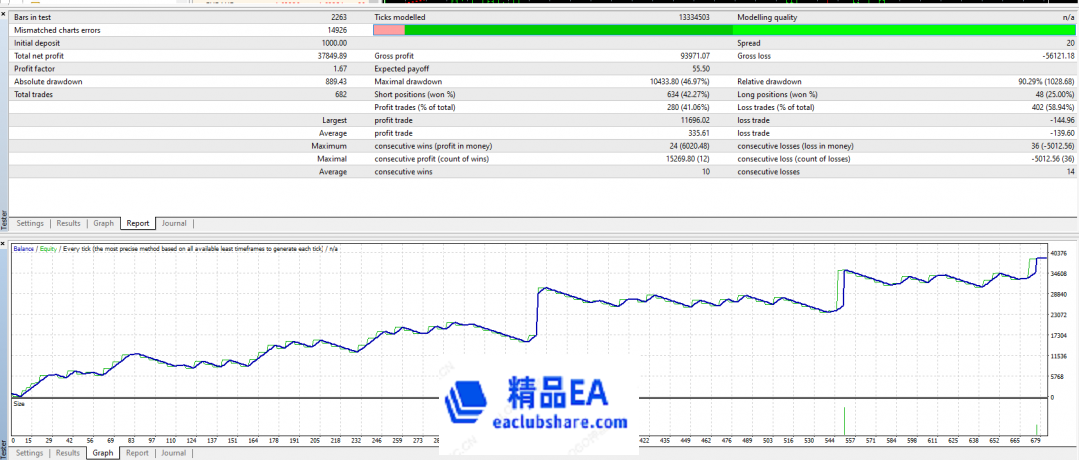Click the 'Profit factor' label

click(x=34, y=69)
